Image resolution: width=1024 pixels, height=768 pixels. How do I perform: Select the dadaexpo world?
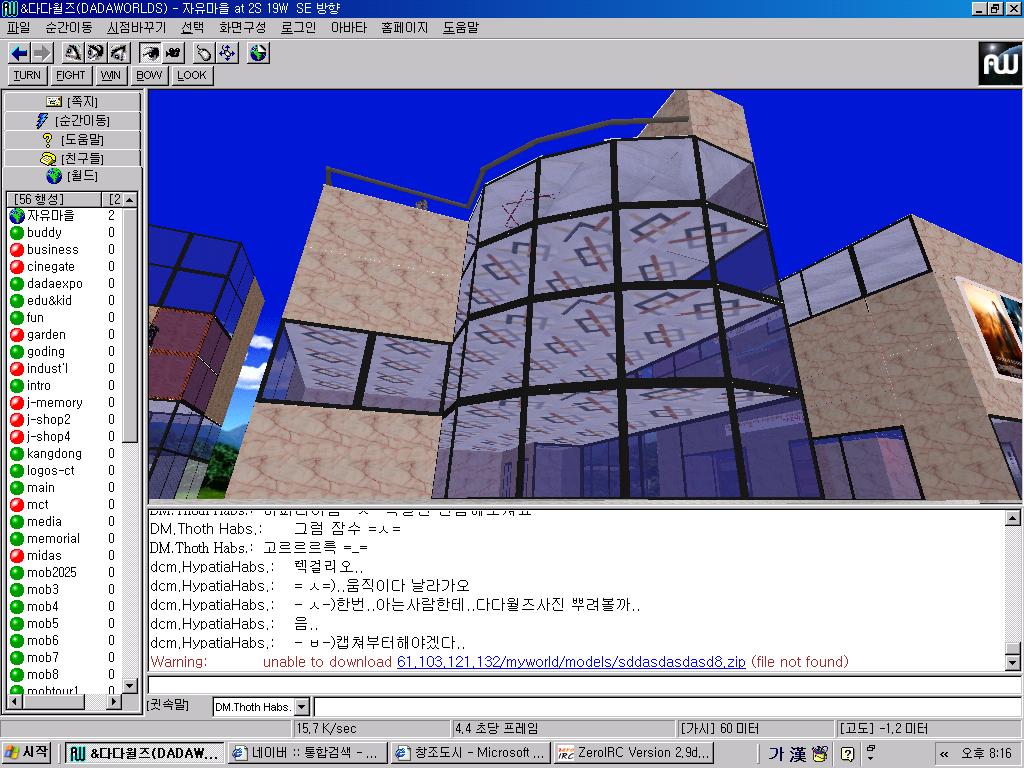[62, 283]
